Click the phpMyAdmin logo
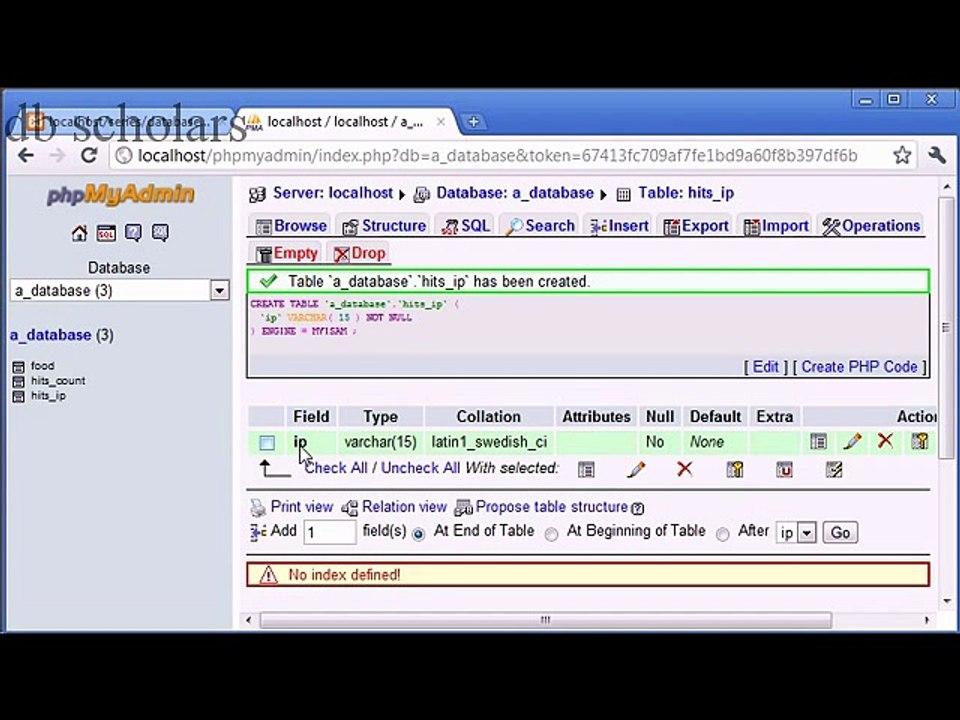 (121, 195)
